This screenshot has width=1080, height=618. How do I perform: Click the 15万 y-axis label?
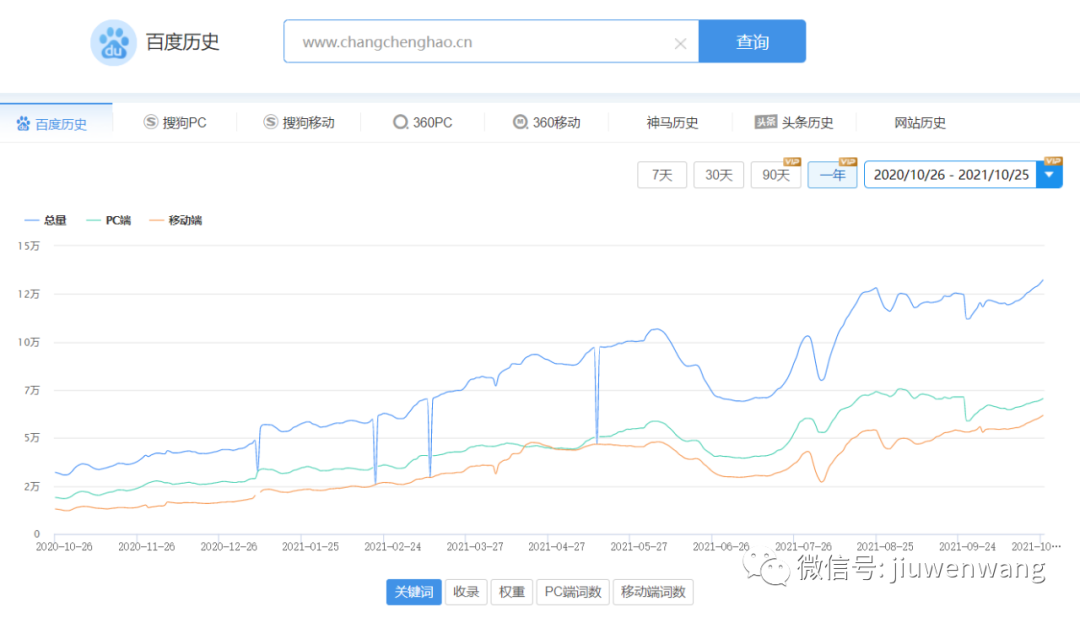[x=29, y=246]
